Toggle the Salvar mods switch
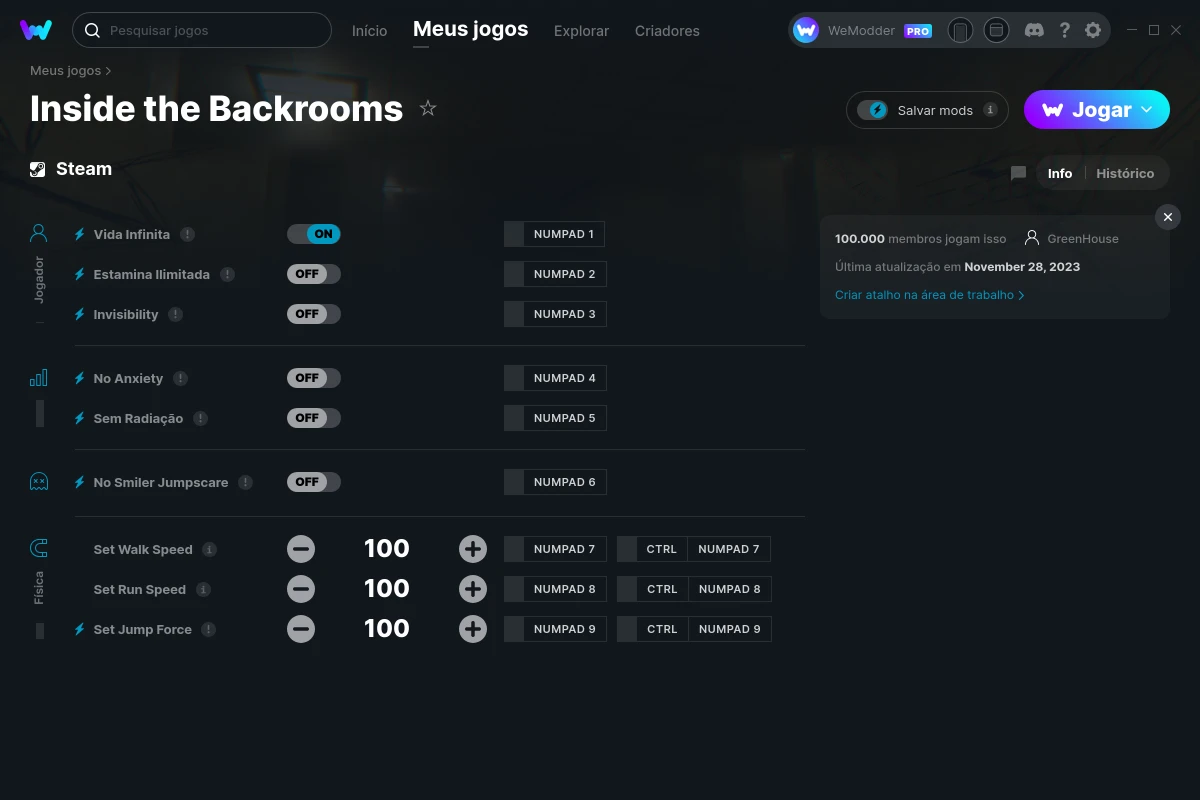 coord(872,110)
